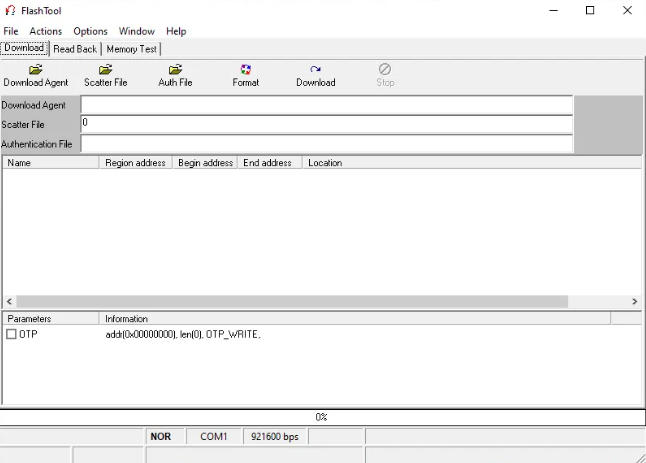Close the FlashTool window
646x463 pixels.
pos(627,10)
